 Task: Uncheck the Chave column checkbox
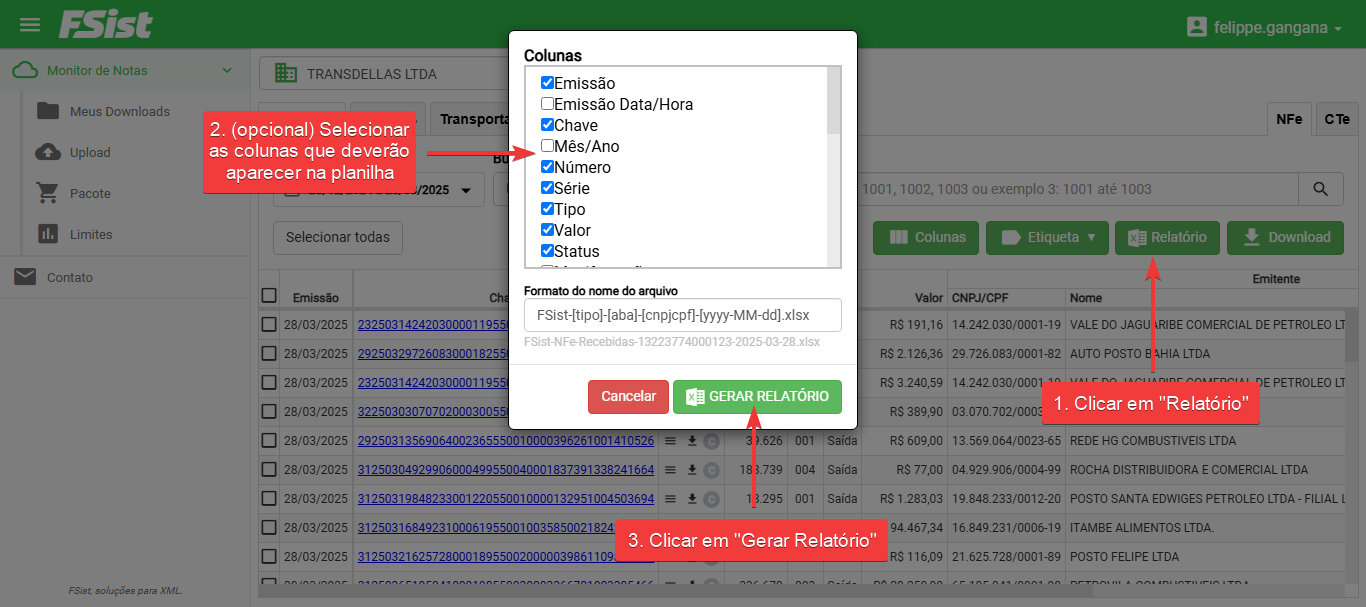point(547,125)
